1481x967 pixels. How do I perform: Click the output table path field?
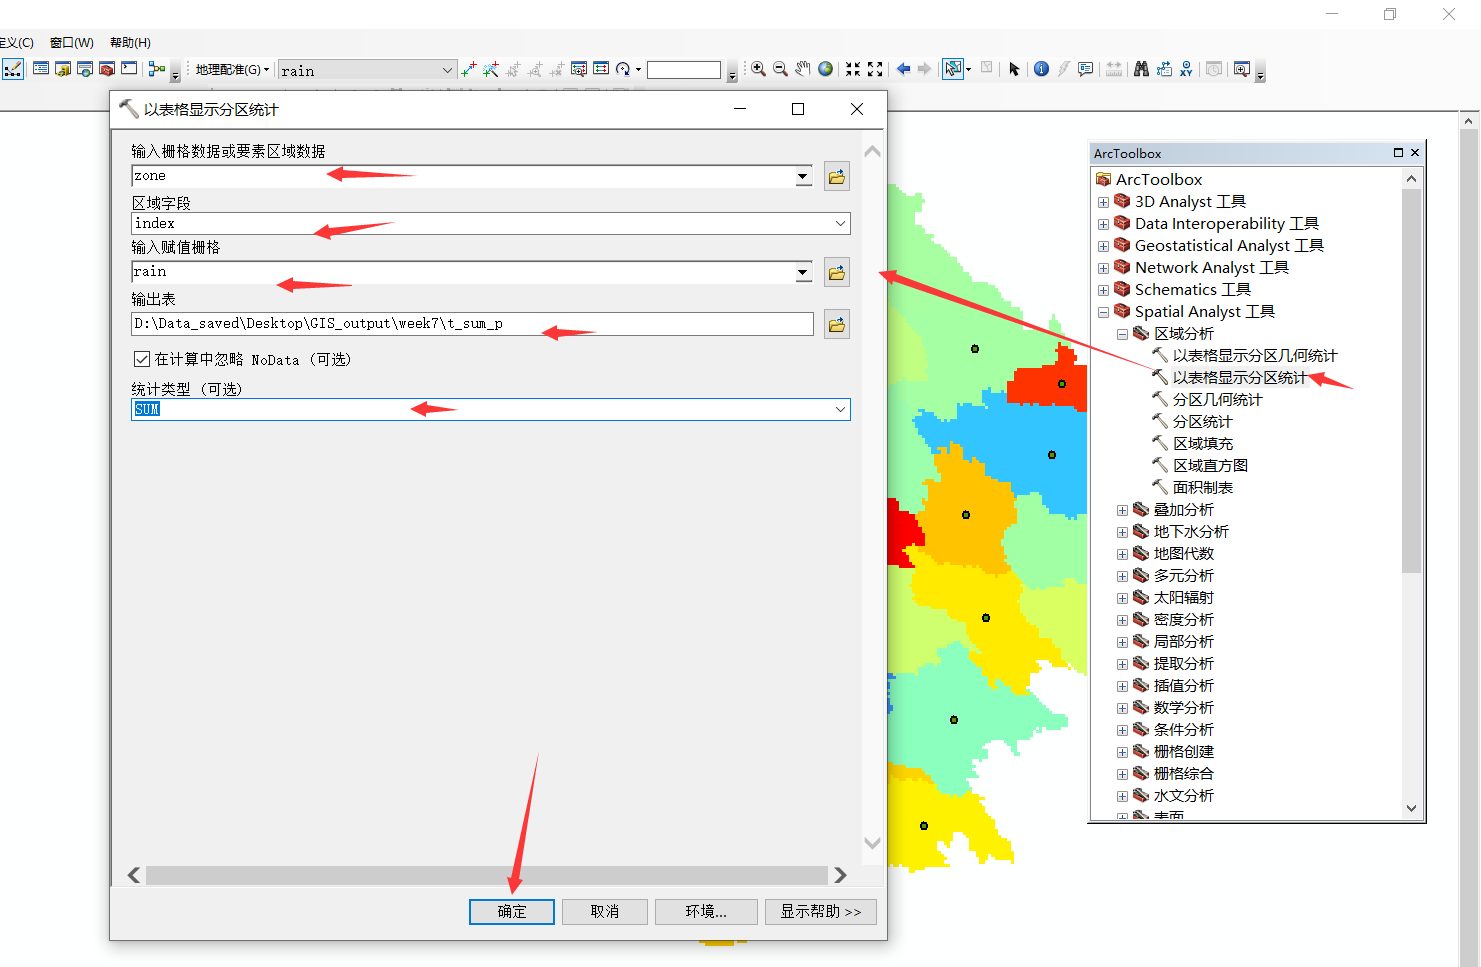pos(472,324)
